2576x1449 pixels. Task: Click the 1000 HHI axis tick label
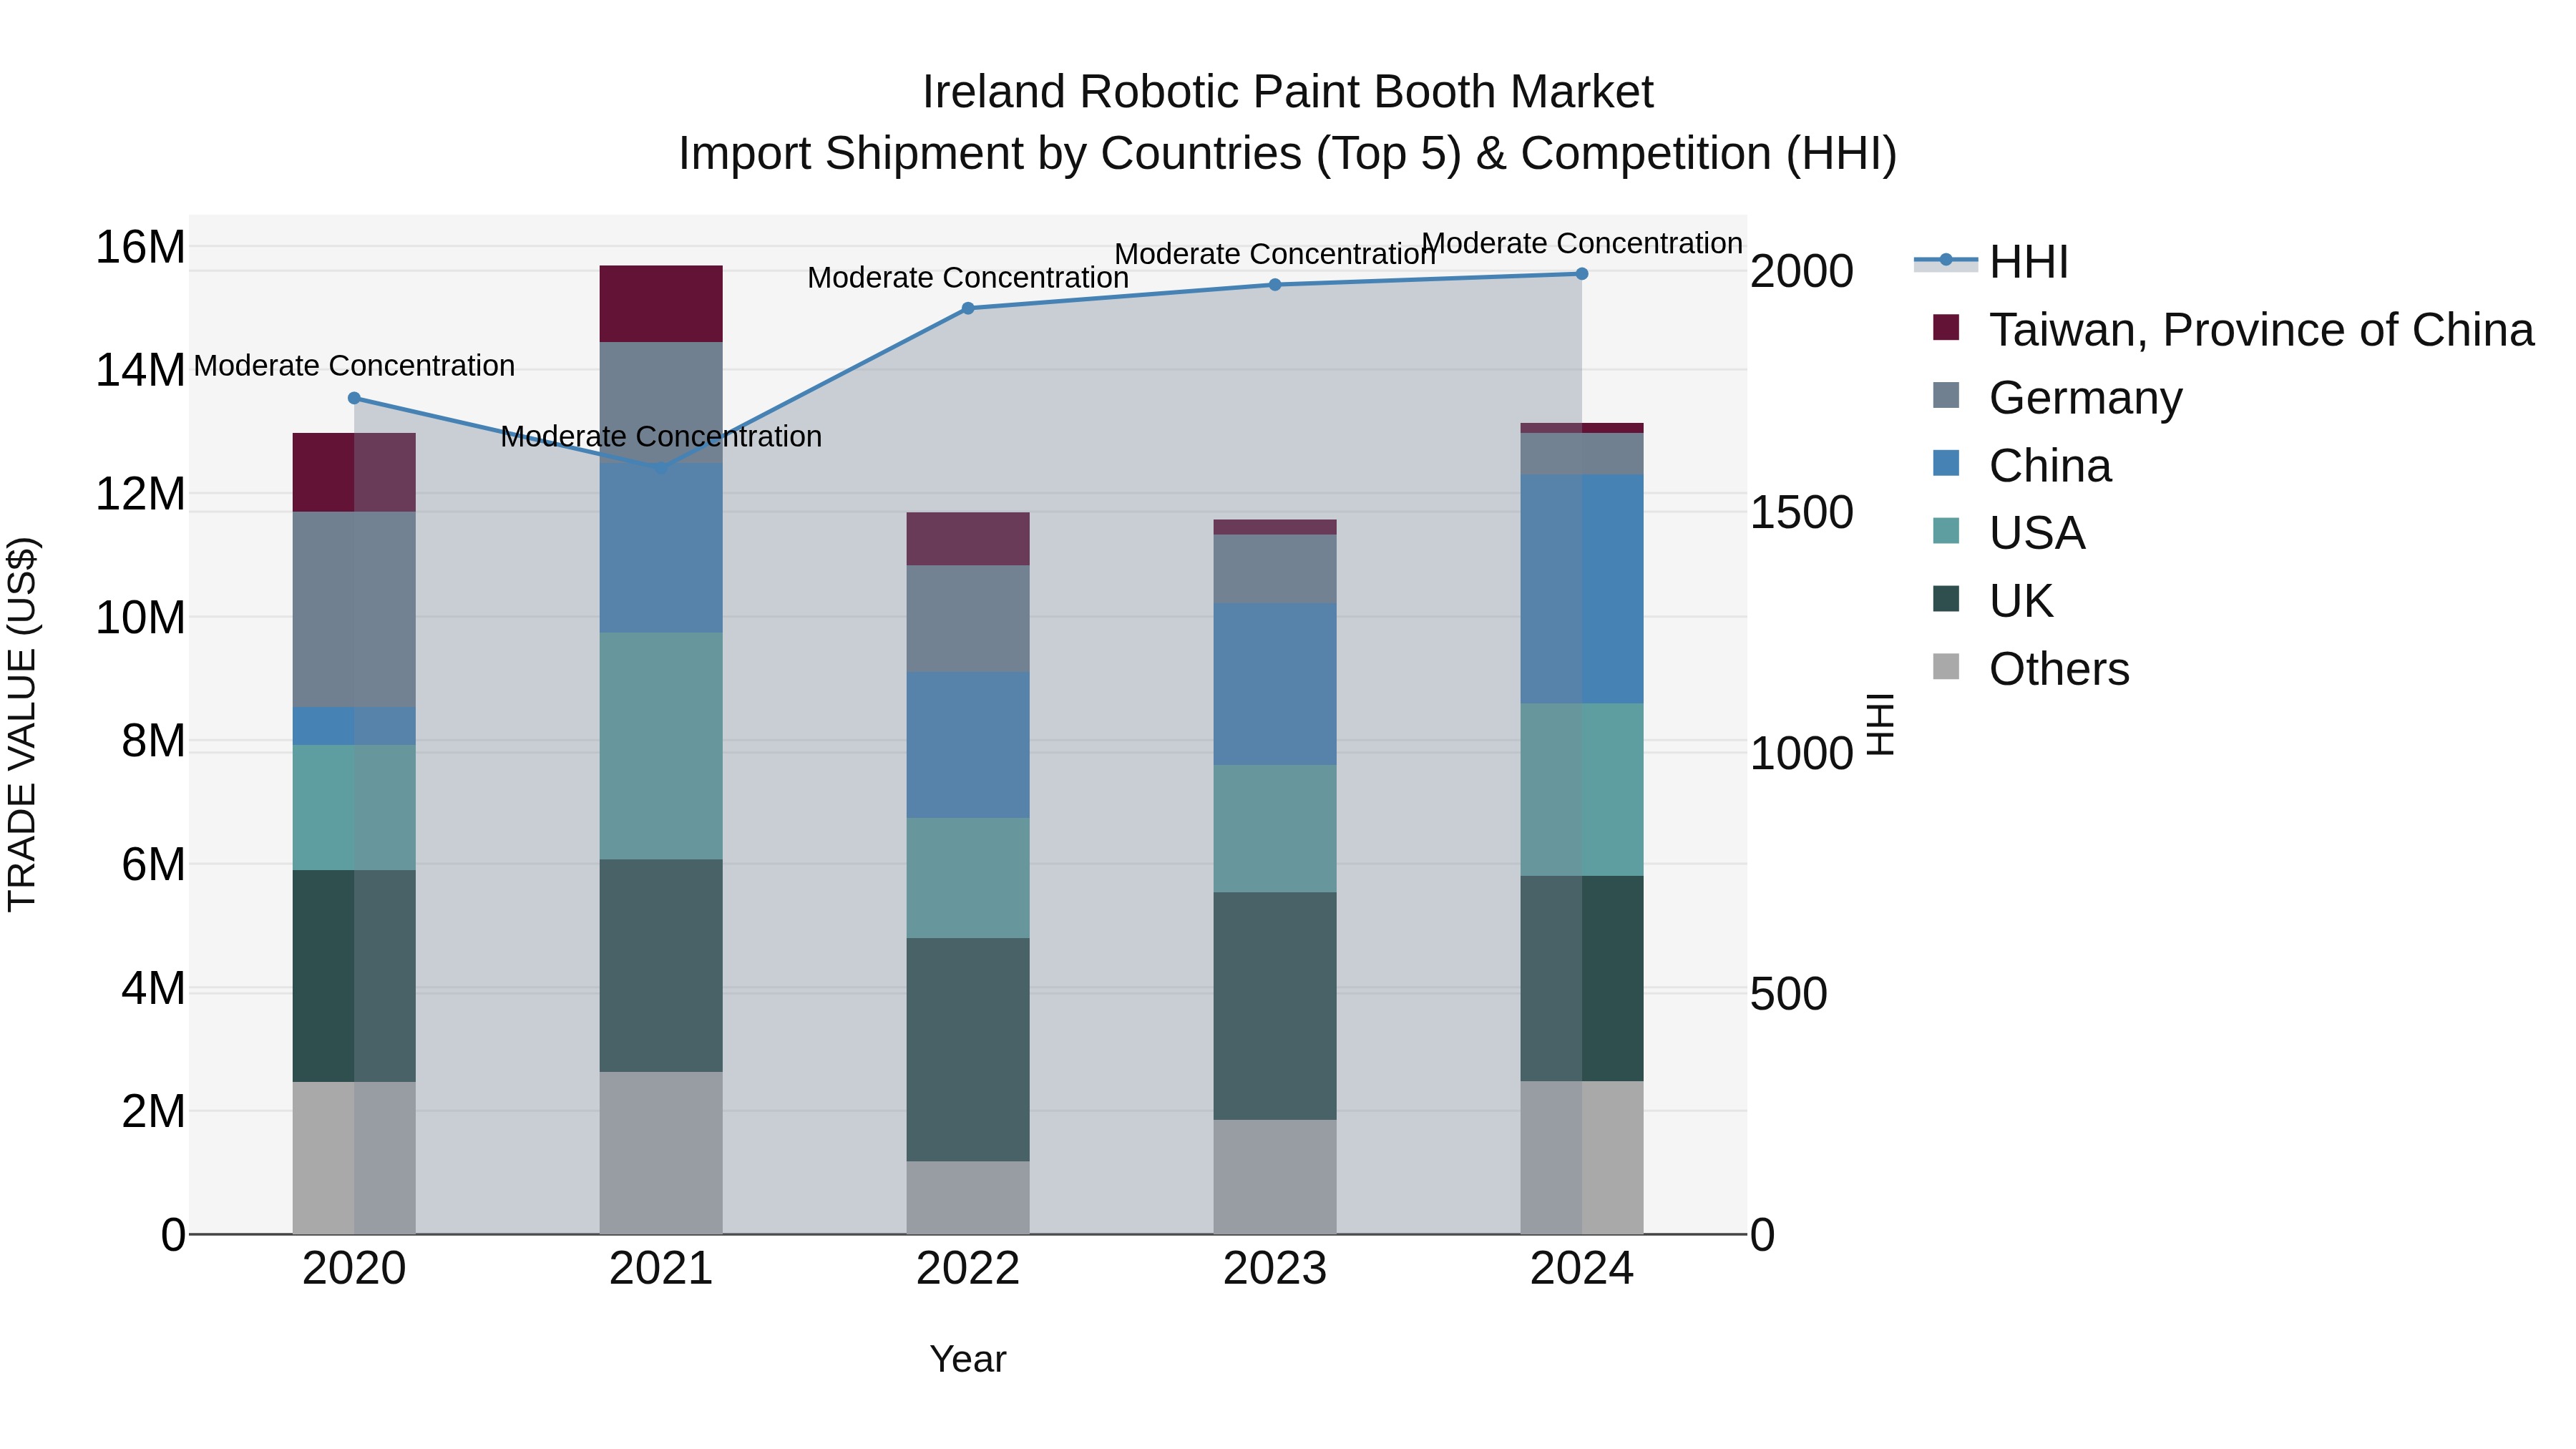[x=1801, y=753]
